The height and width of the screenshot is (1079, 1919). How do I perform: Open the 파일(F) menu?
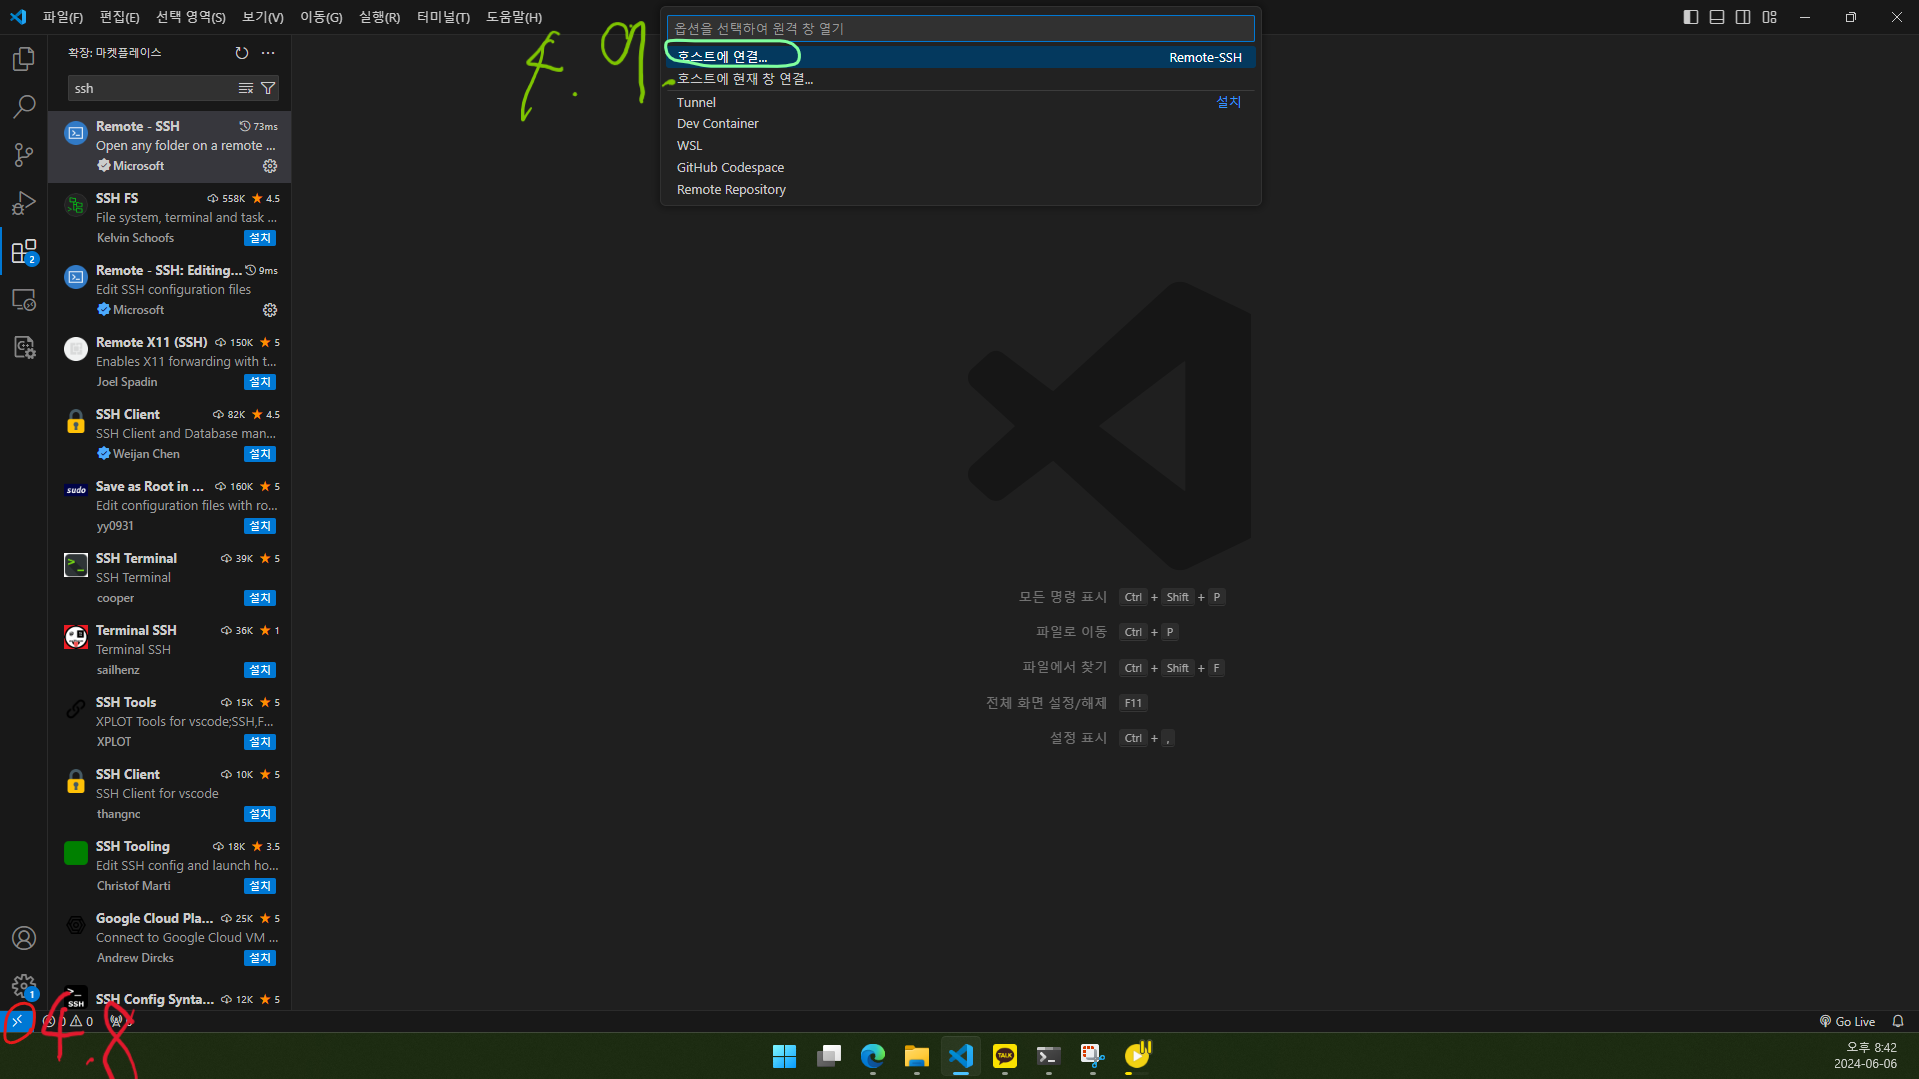coord(63,17)
